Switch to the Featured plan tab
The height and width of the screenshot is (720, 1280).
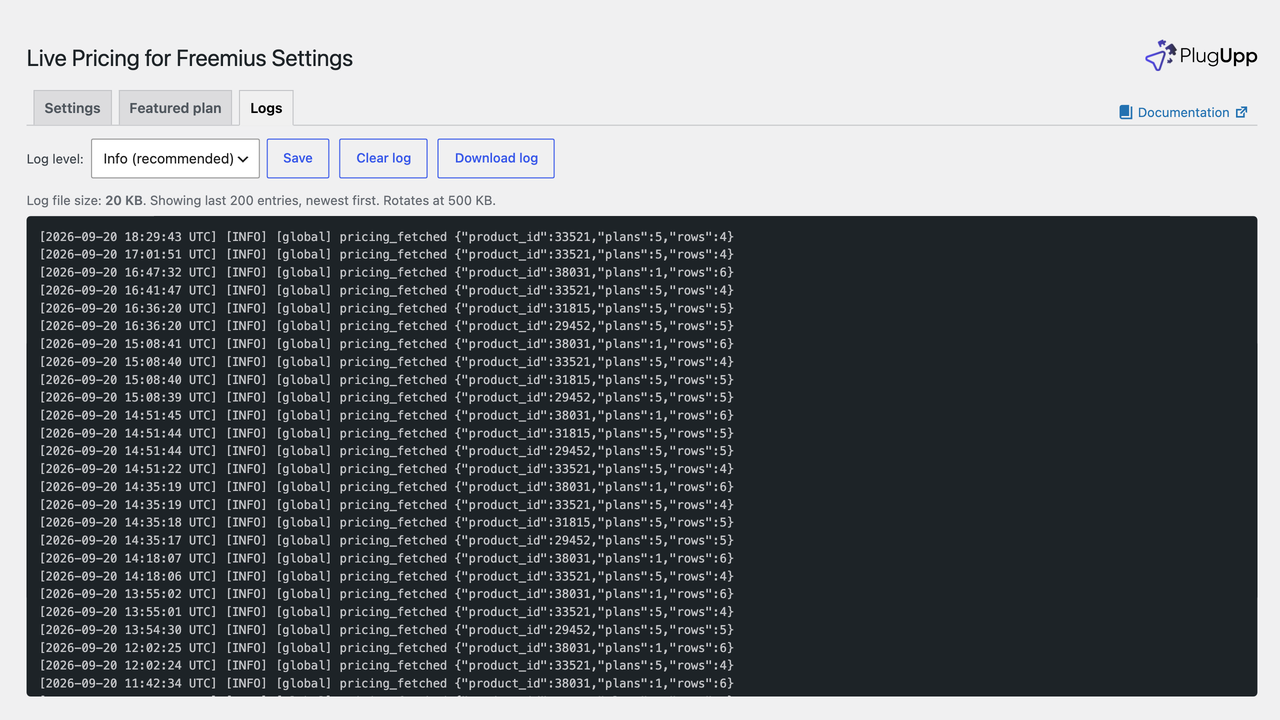[175, 108]
